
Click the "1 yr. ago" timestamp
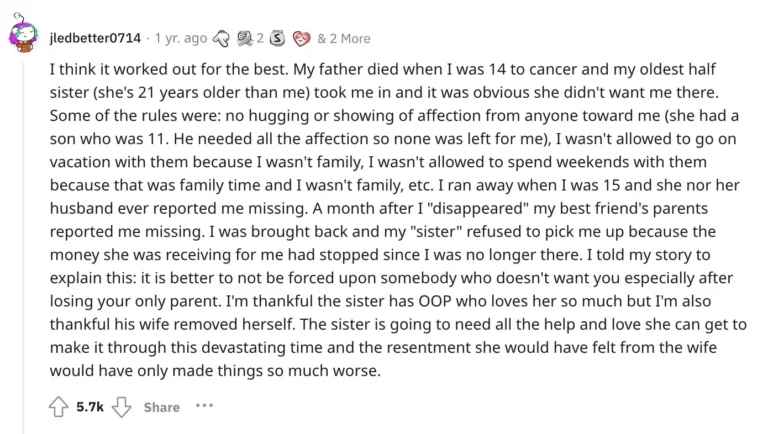[x=178, y=39]
